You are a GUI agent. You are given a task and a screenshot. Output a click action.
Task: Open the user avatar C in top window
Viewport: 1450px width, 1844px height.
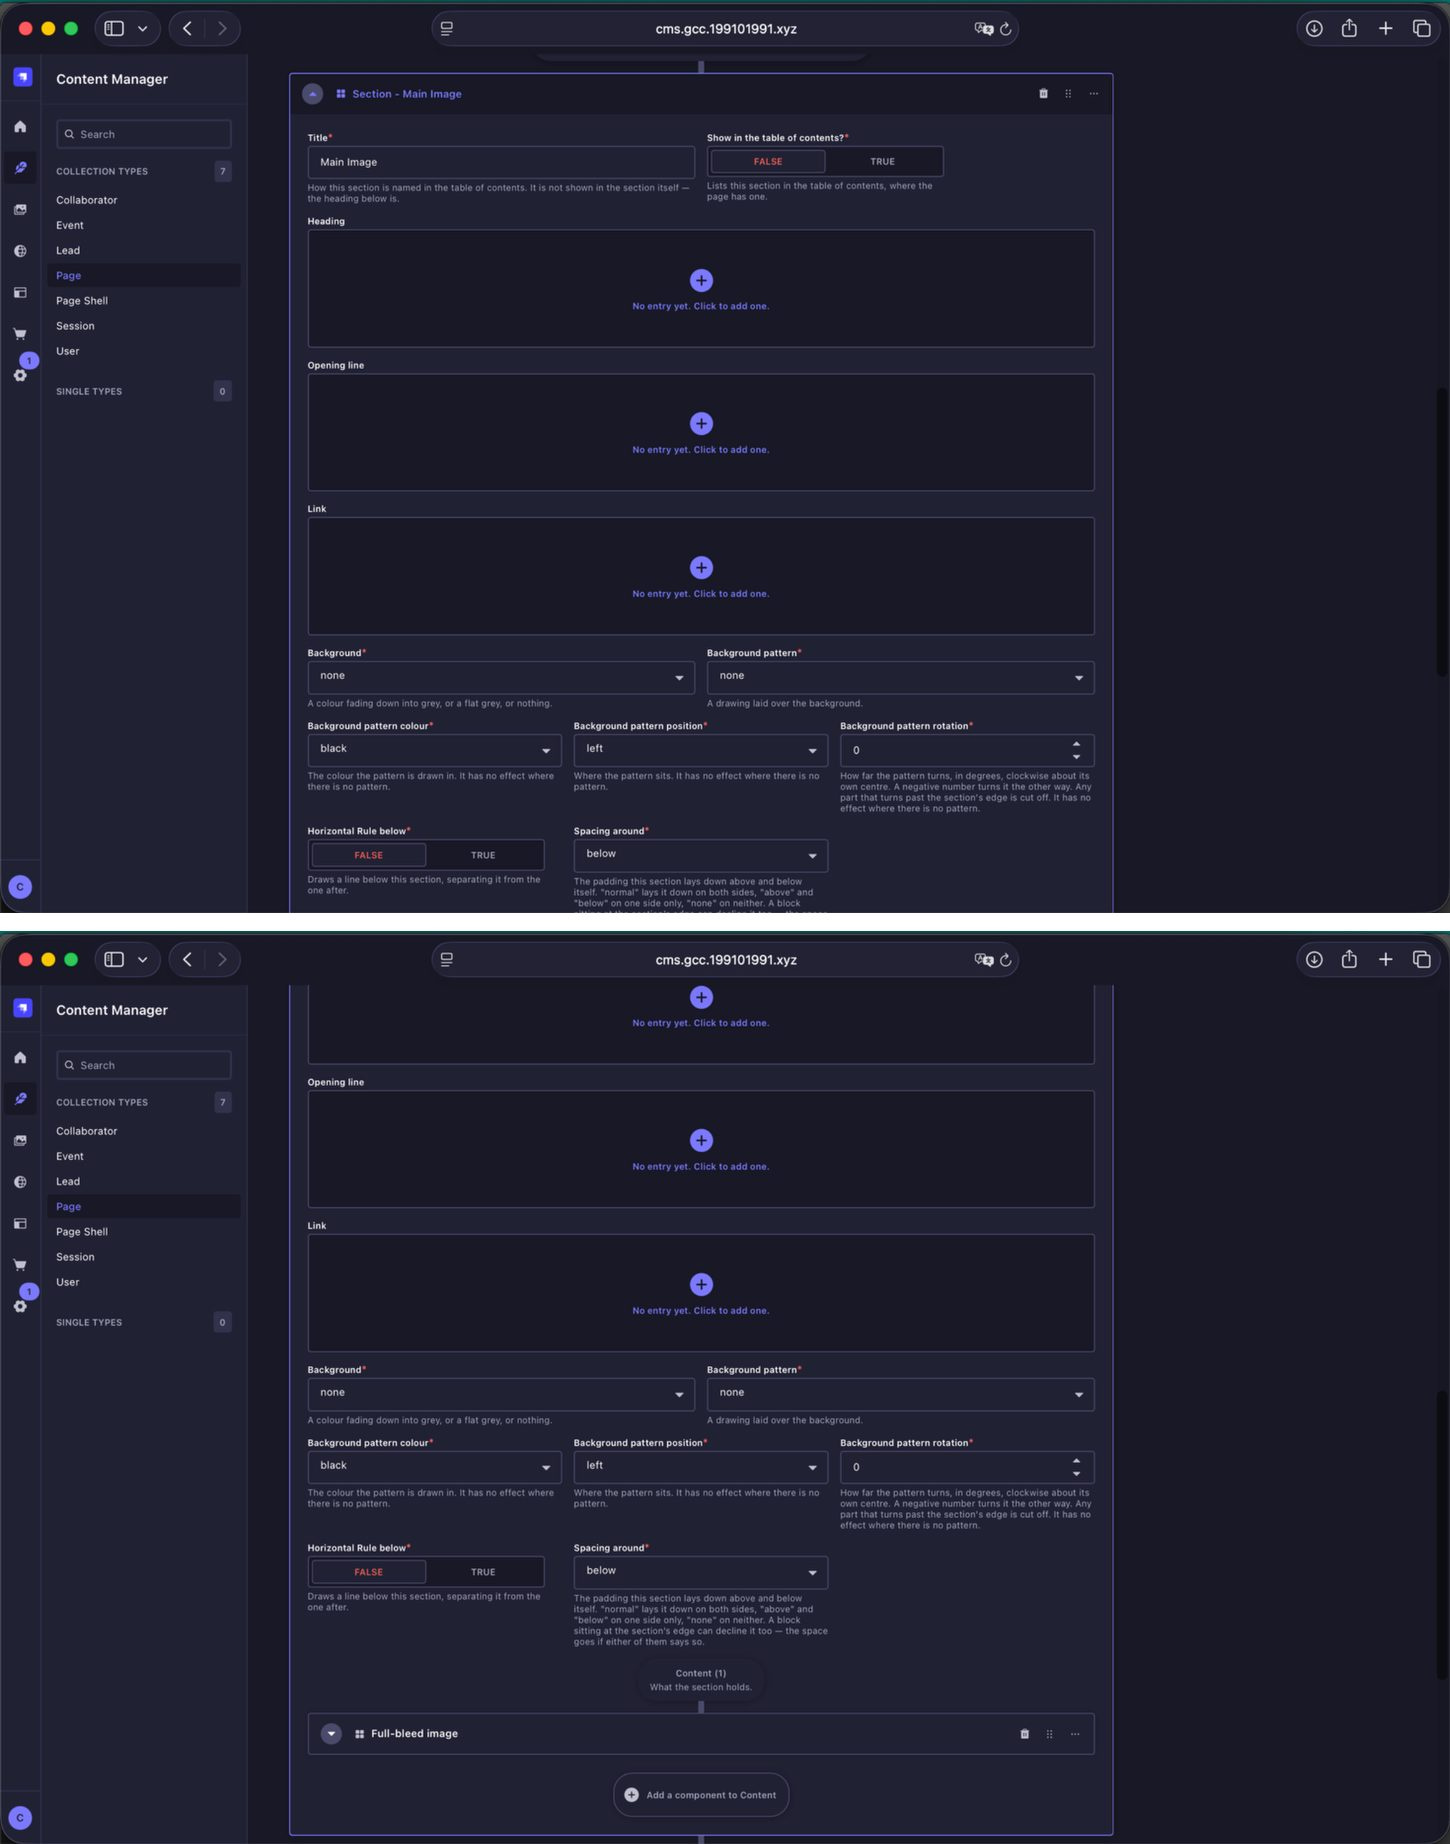(20, 887)
